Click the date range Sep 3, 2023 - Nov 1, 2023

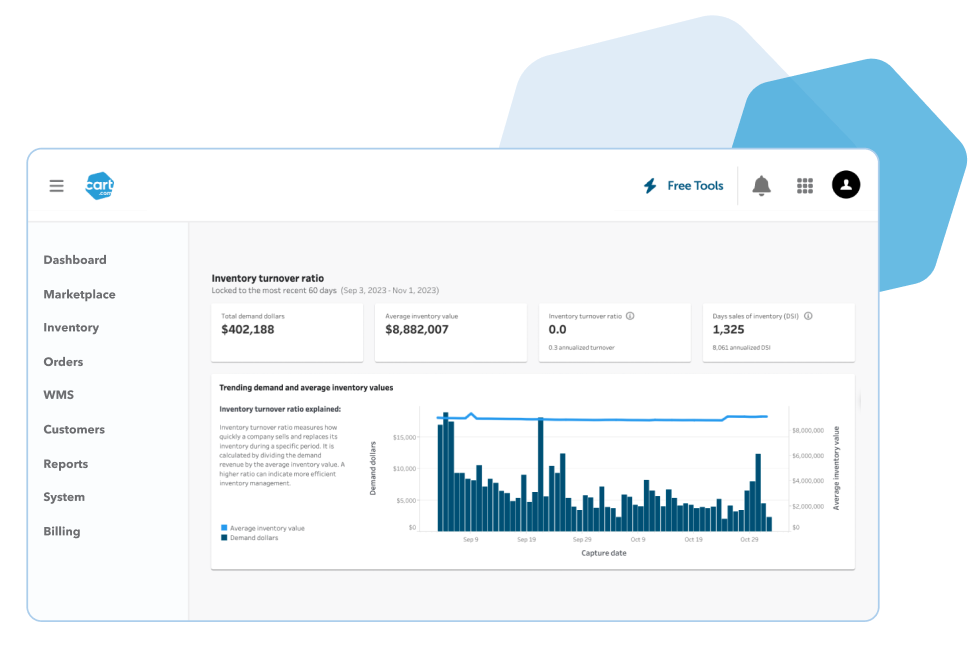point(390,290)
